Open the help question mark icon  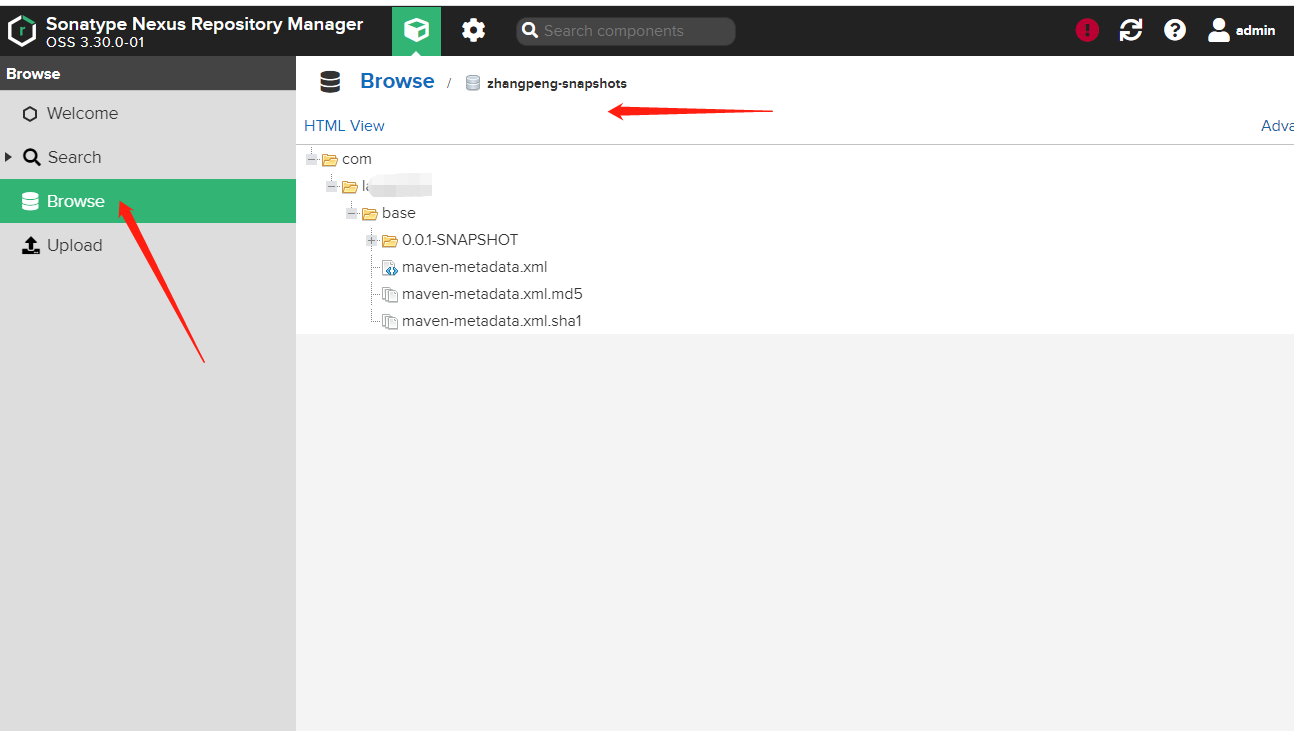click(1175, 31)
